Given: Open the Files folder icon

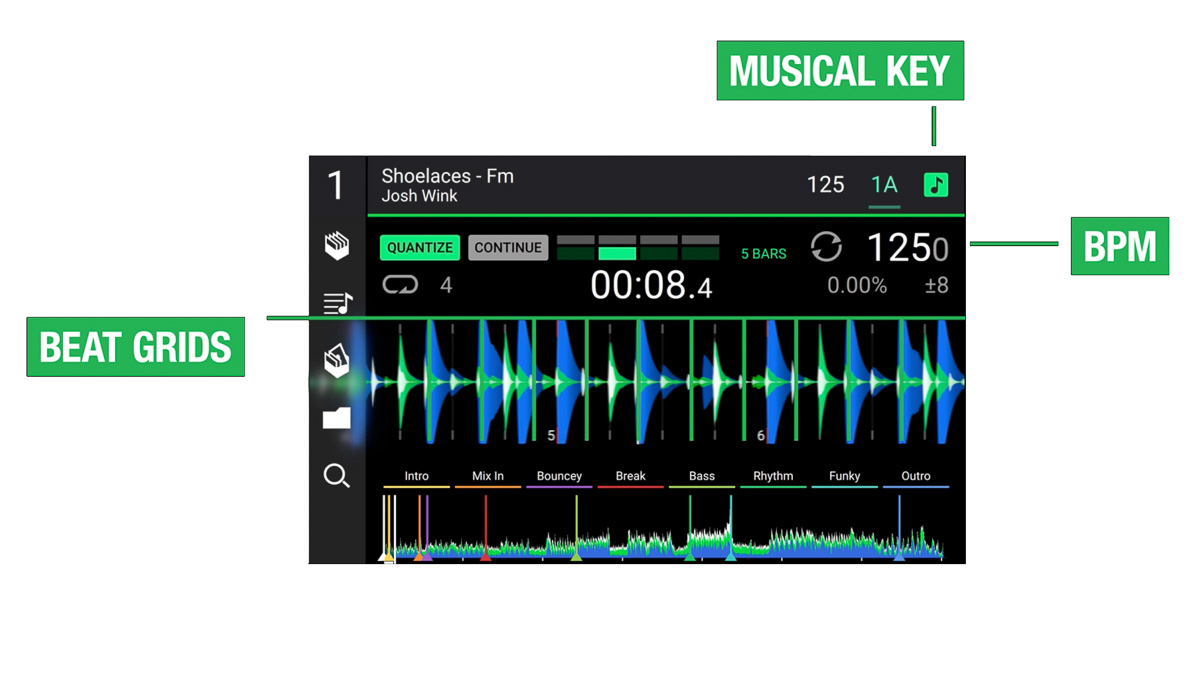Looking at the screenshot, I should click(x=337, y=417).
